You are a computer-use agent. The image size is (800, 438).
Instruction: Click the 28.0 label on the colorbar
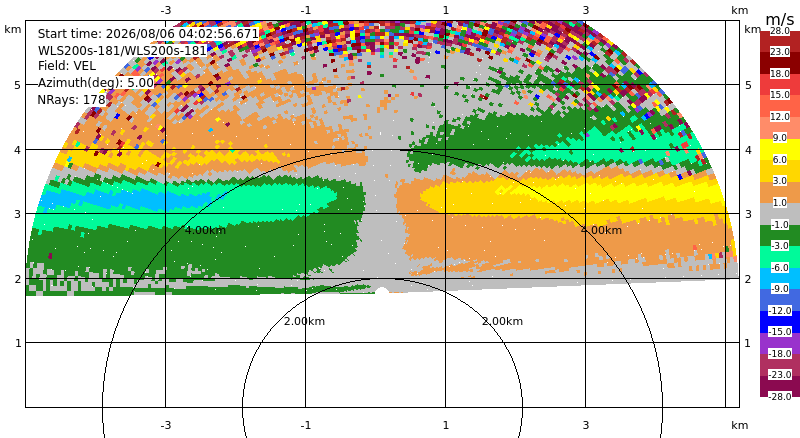780,31
